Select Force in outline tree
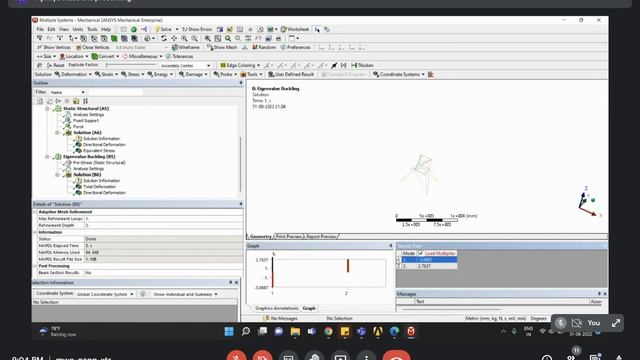This screenshot has height=360, width=640. click(78, 127)
